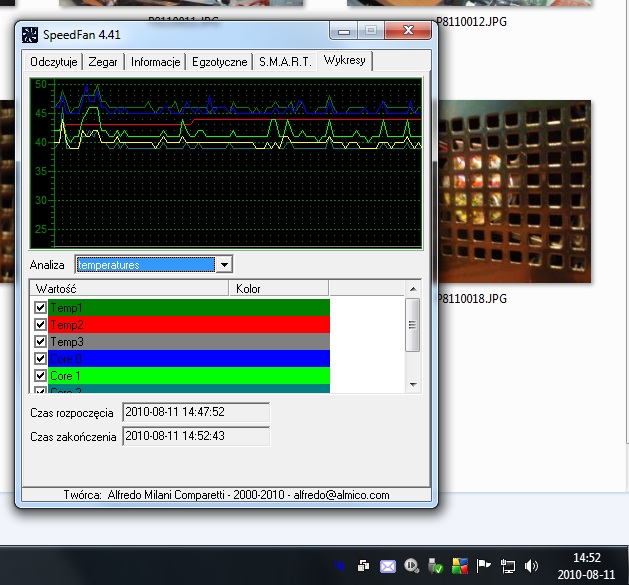Click the temperature graph area
The height and width of the screenshot is (585, 629).
226,163
